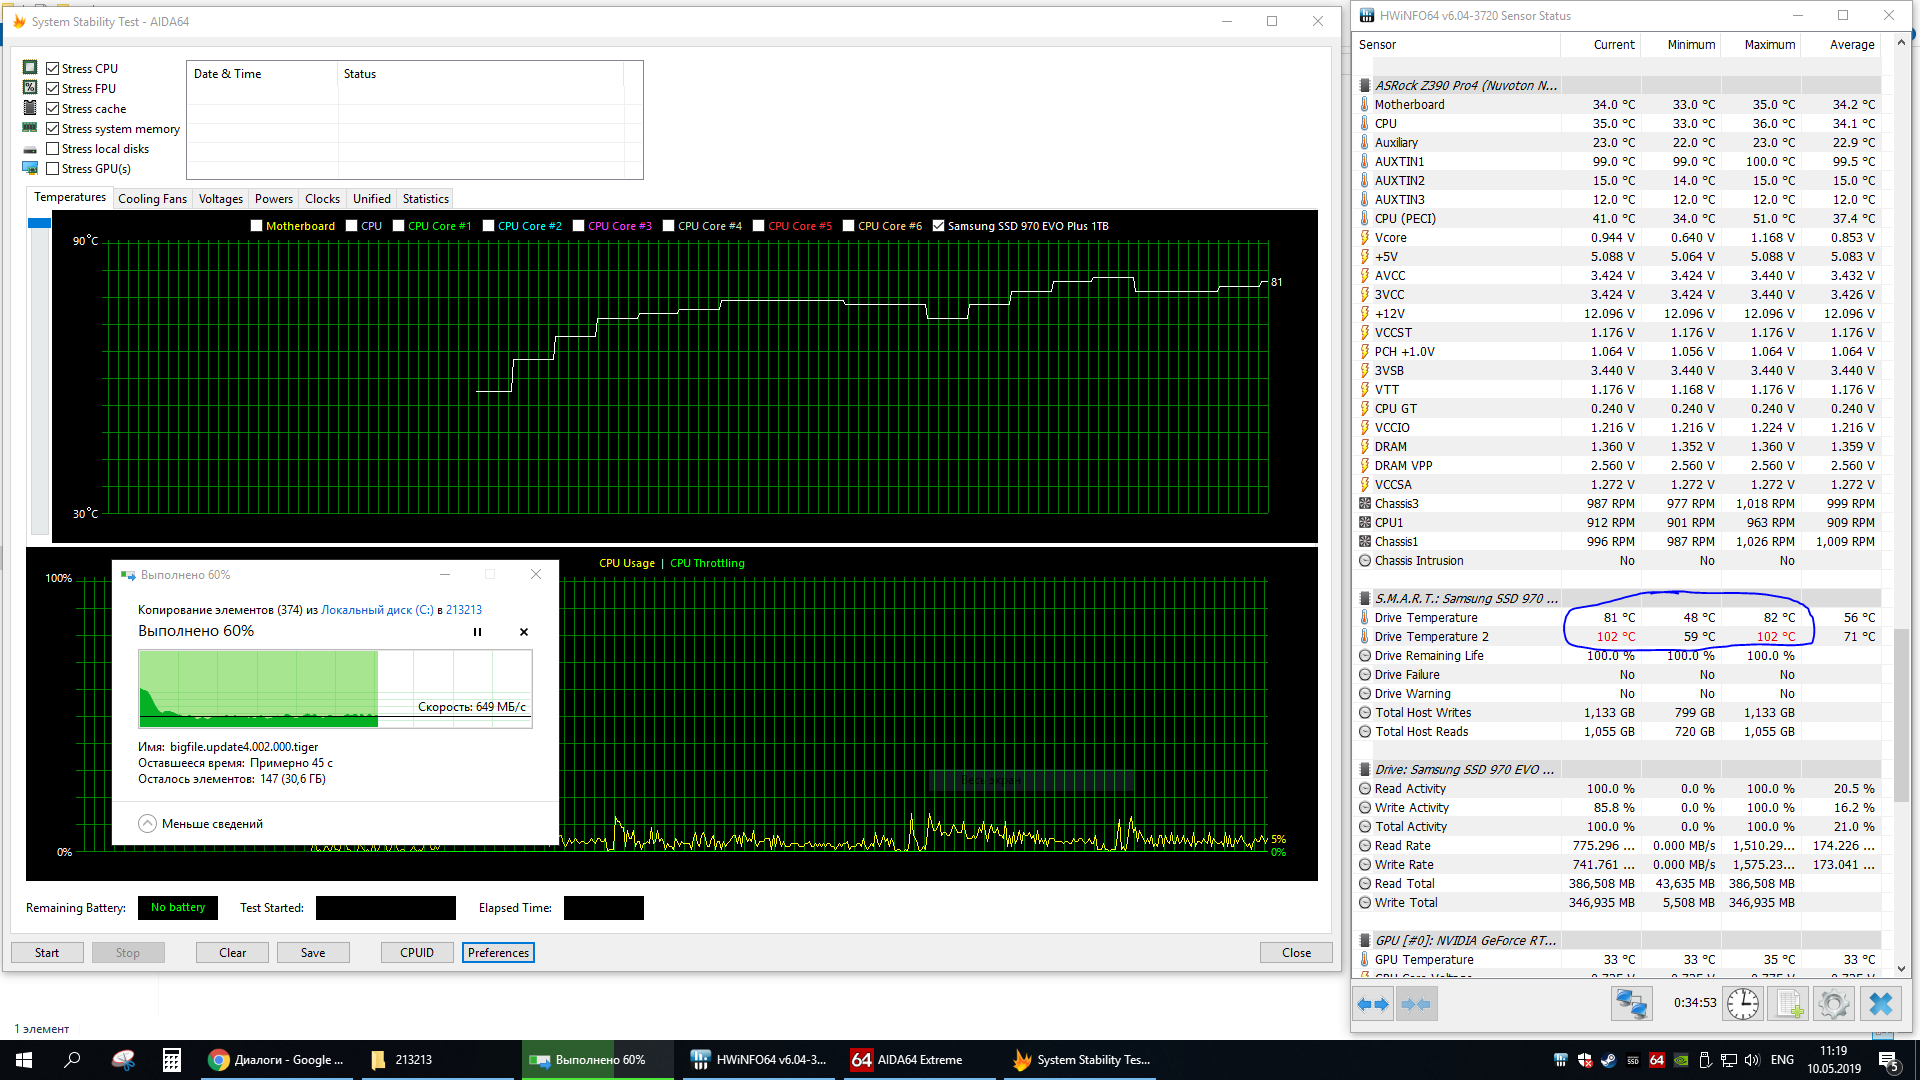The width and height of the screenshot is (1920, 1080).
Task: Click the remote network computers icon
Action: point(1631,1004)
